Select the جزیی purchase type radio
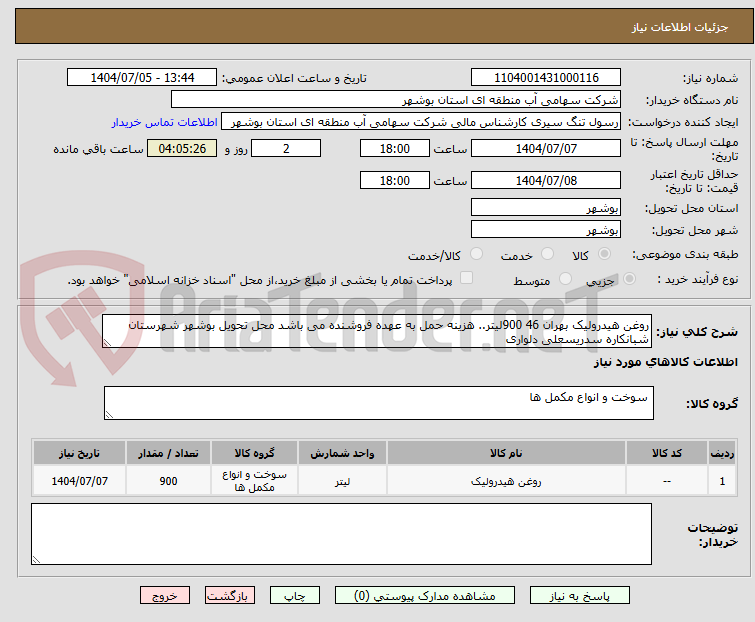This screenshot has width=755, height=622. coord(629,279)
